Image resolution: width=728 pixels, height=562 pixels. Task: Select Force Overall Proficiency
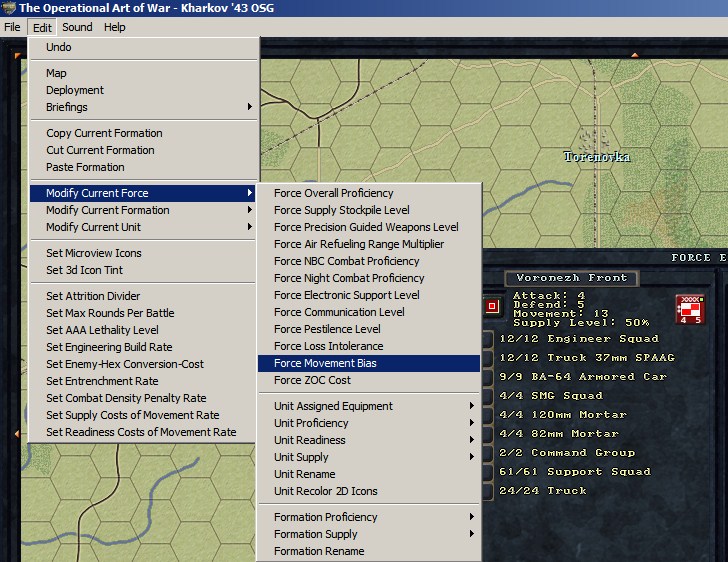pos(369,193)
